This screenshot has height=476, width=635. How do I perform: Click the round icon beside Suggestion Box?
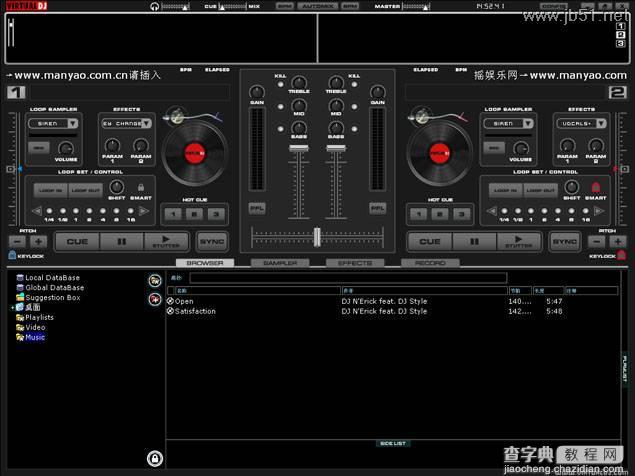click(x=155, y=299)
